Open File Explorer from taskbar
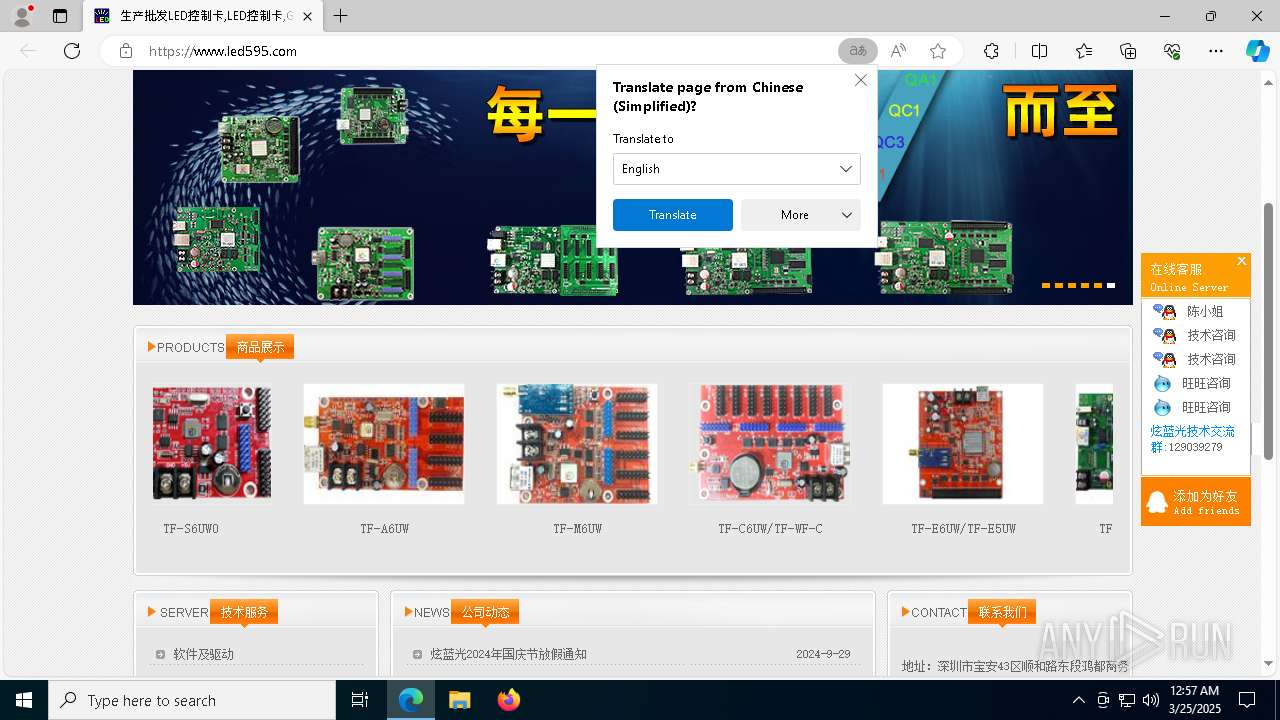 pyautogui.click(x=459, y=700)
